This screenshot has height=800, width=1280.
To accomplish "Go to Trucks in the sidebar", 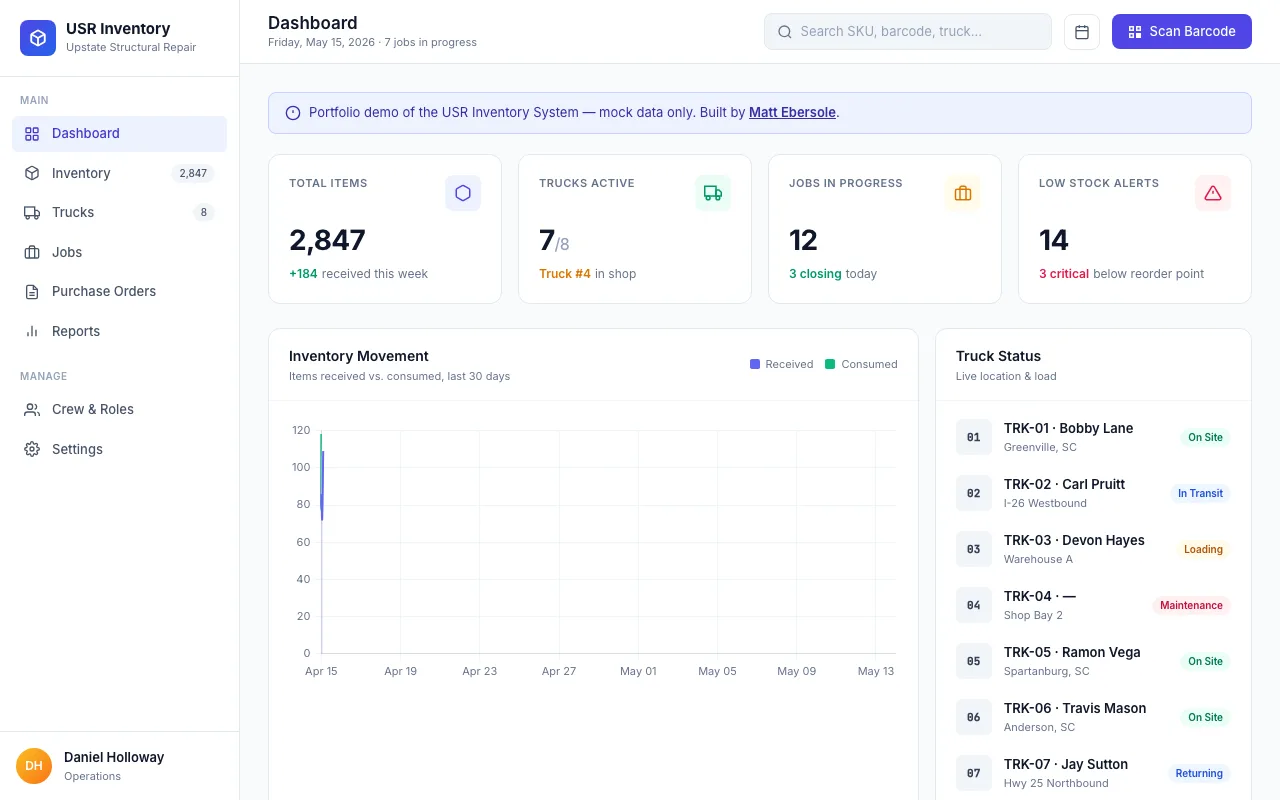I will point(120,212).
